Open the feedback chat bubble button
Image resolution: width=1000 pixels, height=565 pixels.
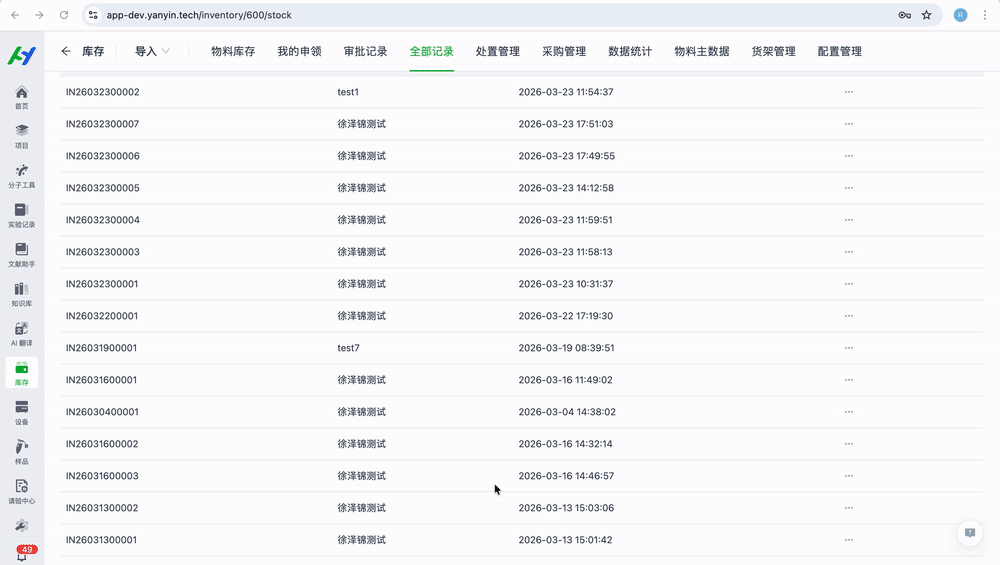(968, 533)
